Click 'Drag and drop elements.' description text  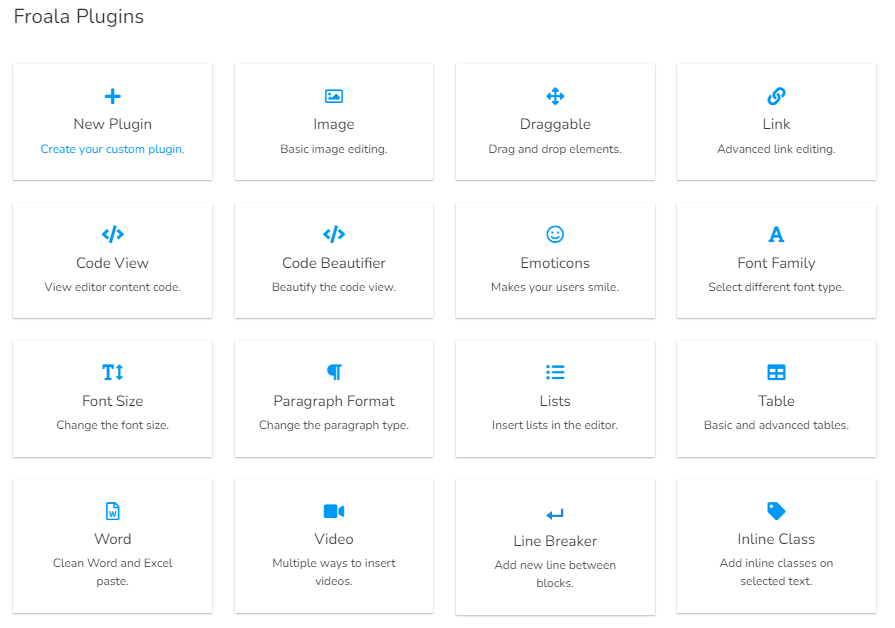tap(555, 149)
